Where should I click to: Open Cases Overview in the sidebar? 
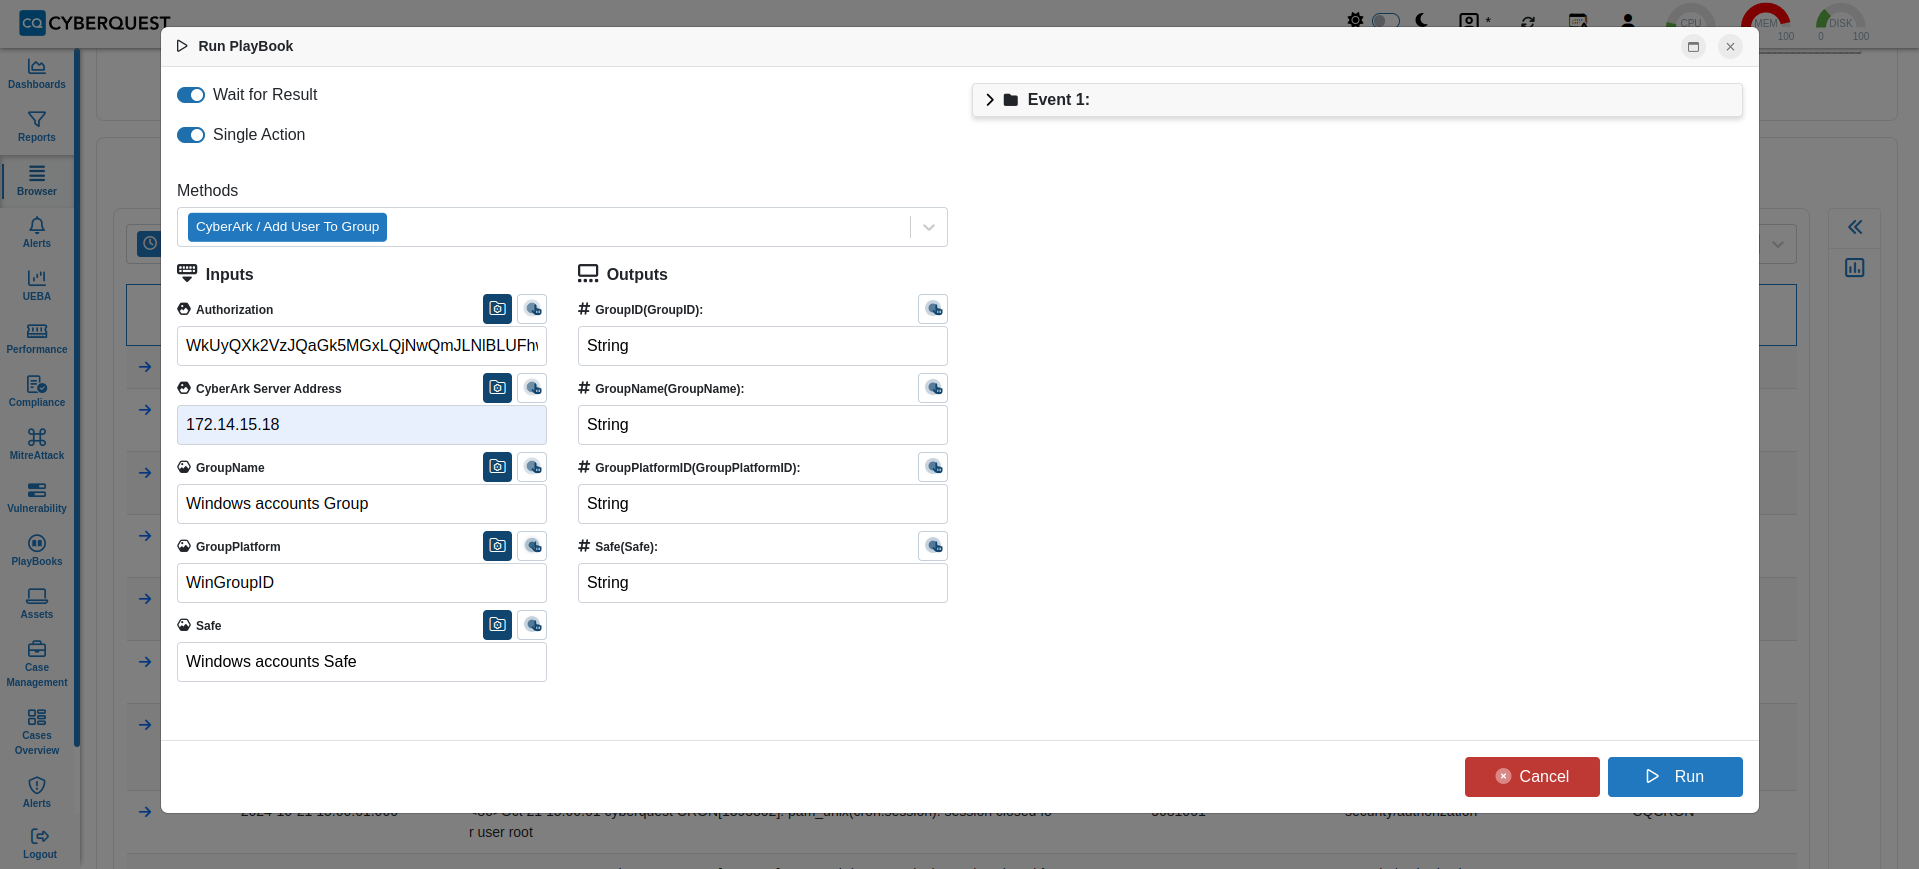tap(37, 732)
